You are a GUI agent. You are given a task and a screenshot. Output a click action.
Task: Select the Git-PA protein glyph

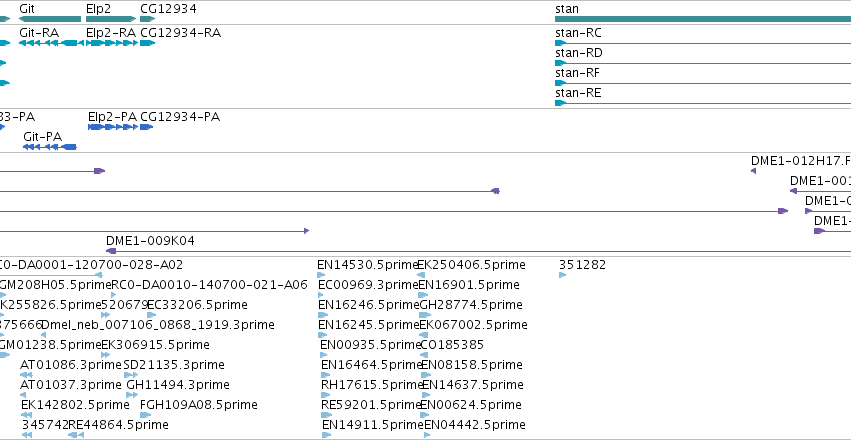[x=50, y=147]
